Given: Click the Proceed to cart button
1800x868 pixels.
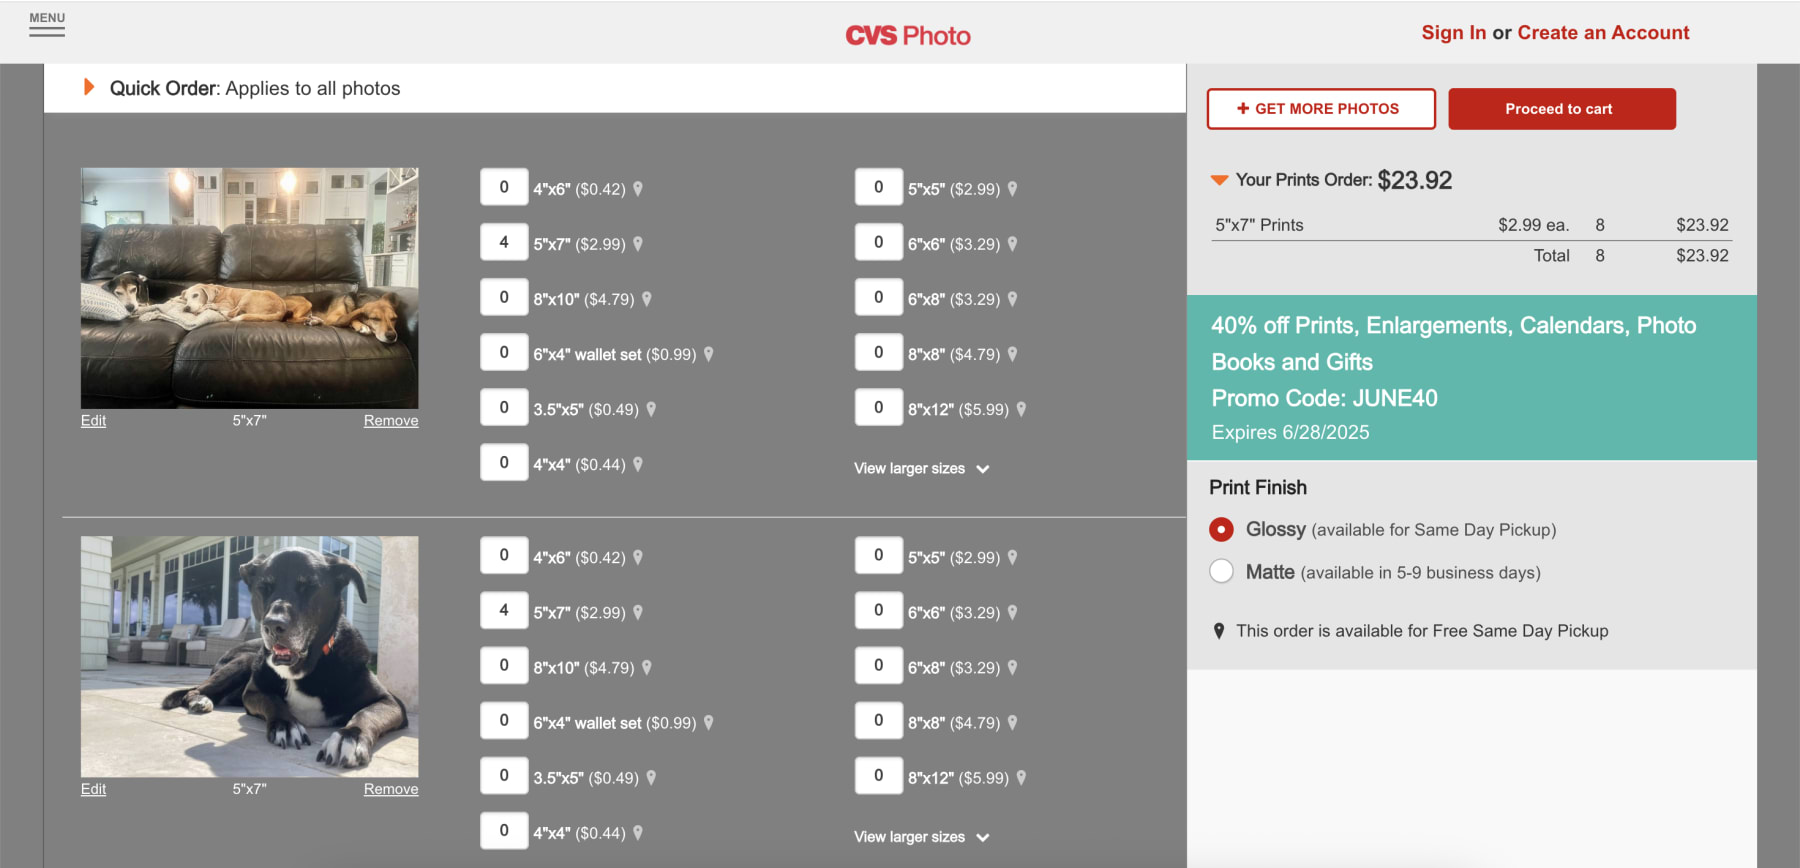Looking at the screenshot, I should coord(1561,109).
